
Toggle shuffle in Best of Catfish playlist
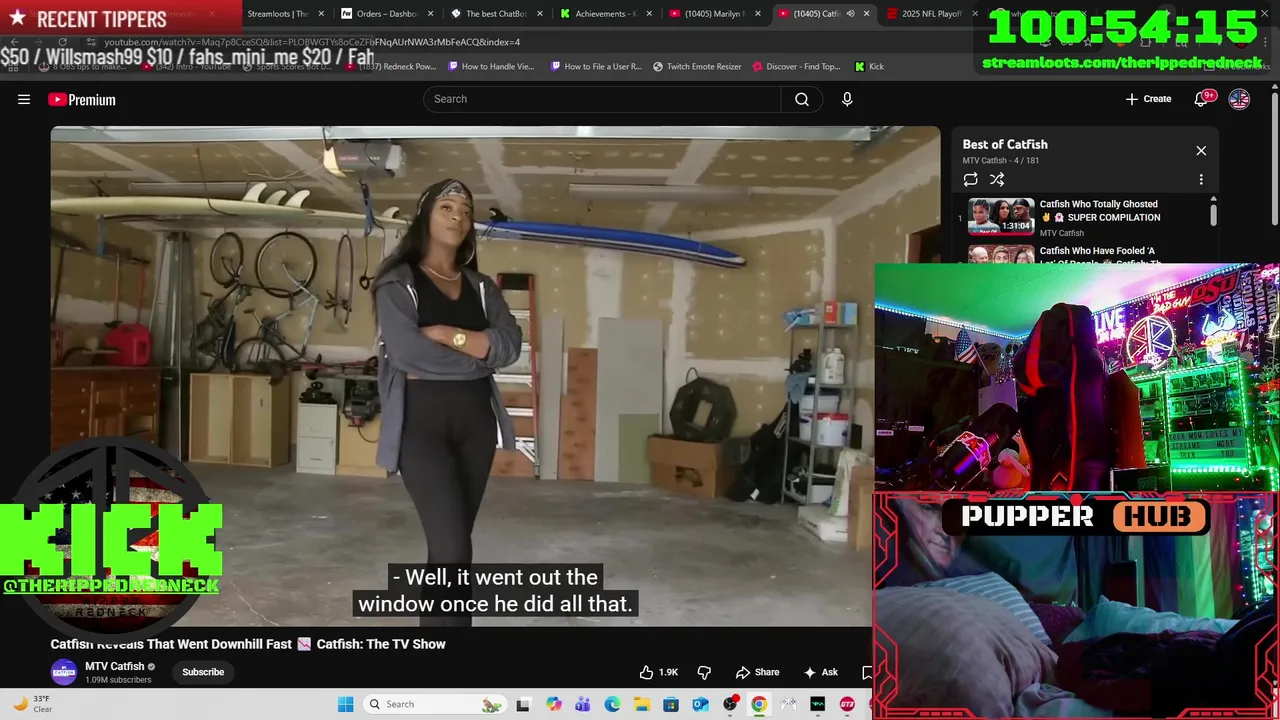(997, 180)
